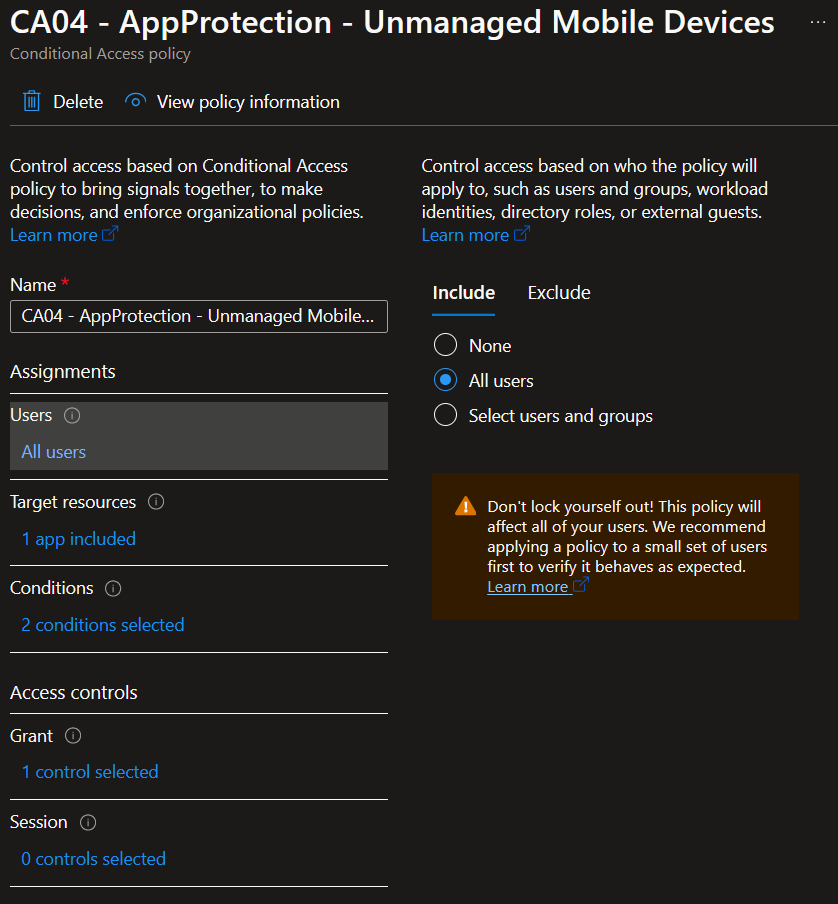Click the info icon next to Target resources

pos(156,502)
